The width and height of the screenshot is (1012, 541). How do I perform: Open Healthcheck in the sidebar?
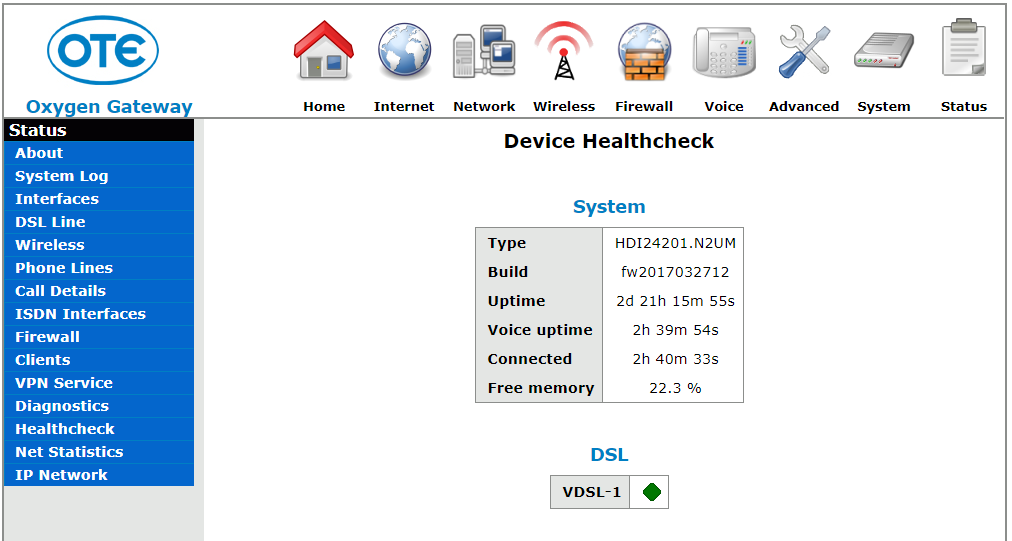(x=99, y=429)
